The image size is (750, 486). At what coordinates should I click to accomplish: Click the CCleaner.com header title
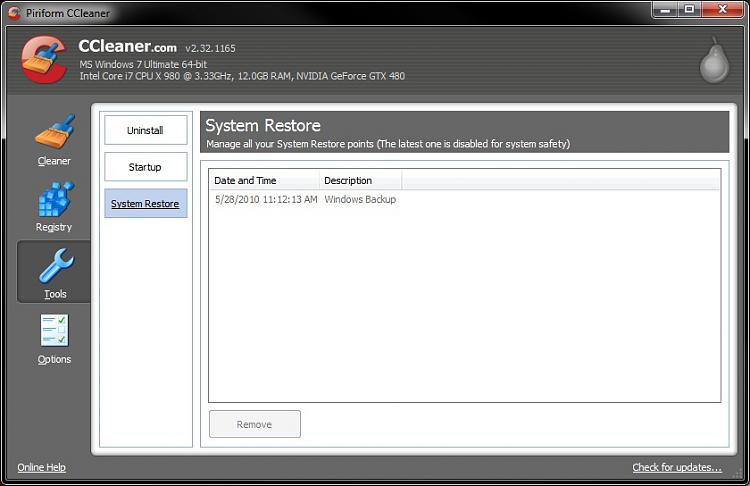pyautogui.click(x=127, y=46)
